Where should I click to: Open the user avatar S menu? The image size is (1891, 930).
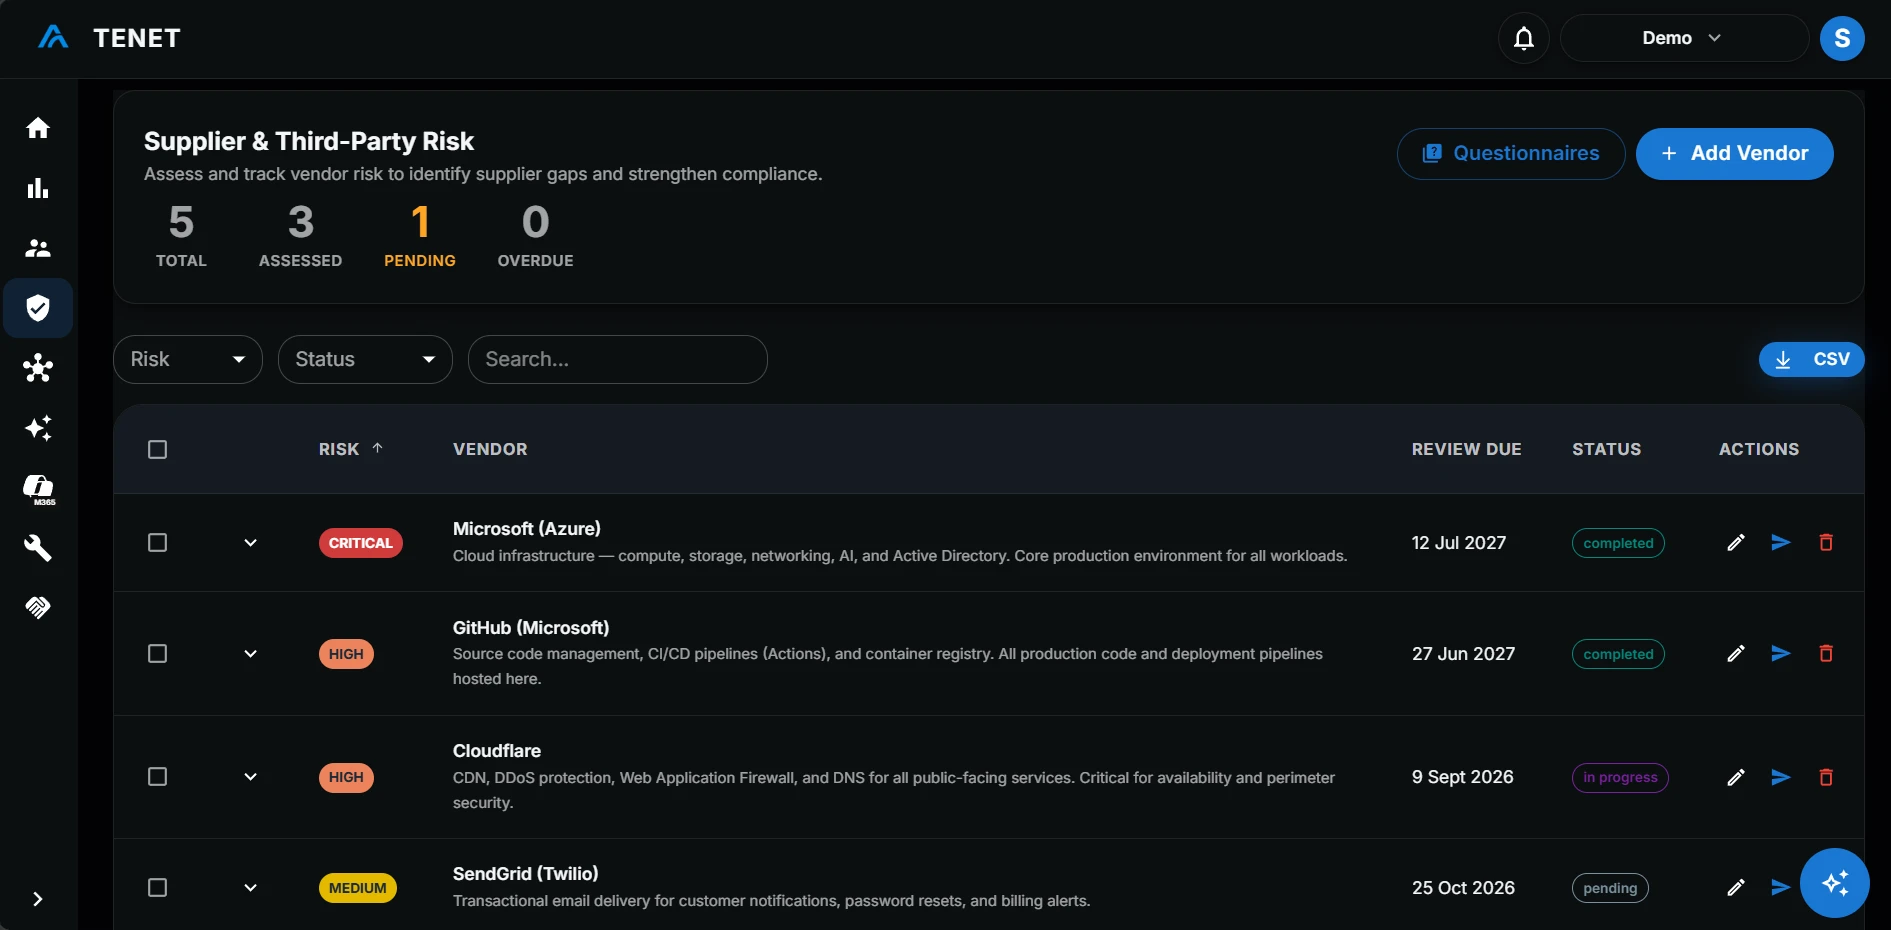(1842, 38)
